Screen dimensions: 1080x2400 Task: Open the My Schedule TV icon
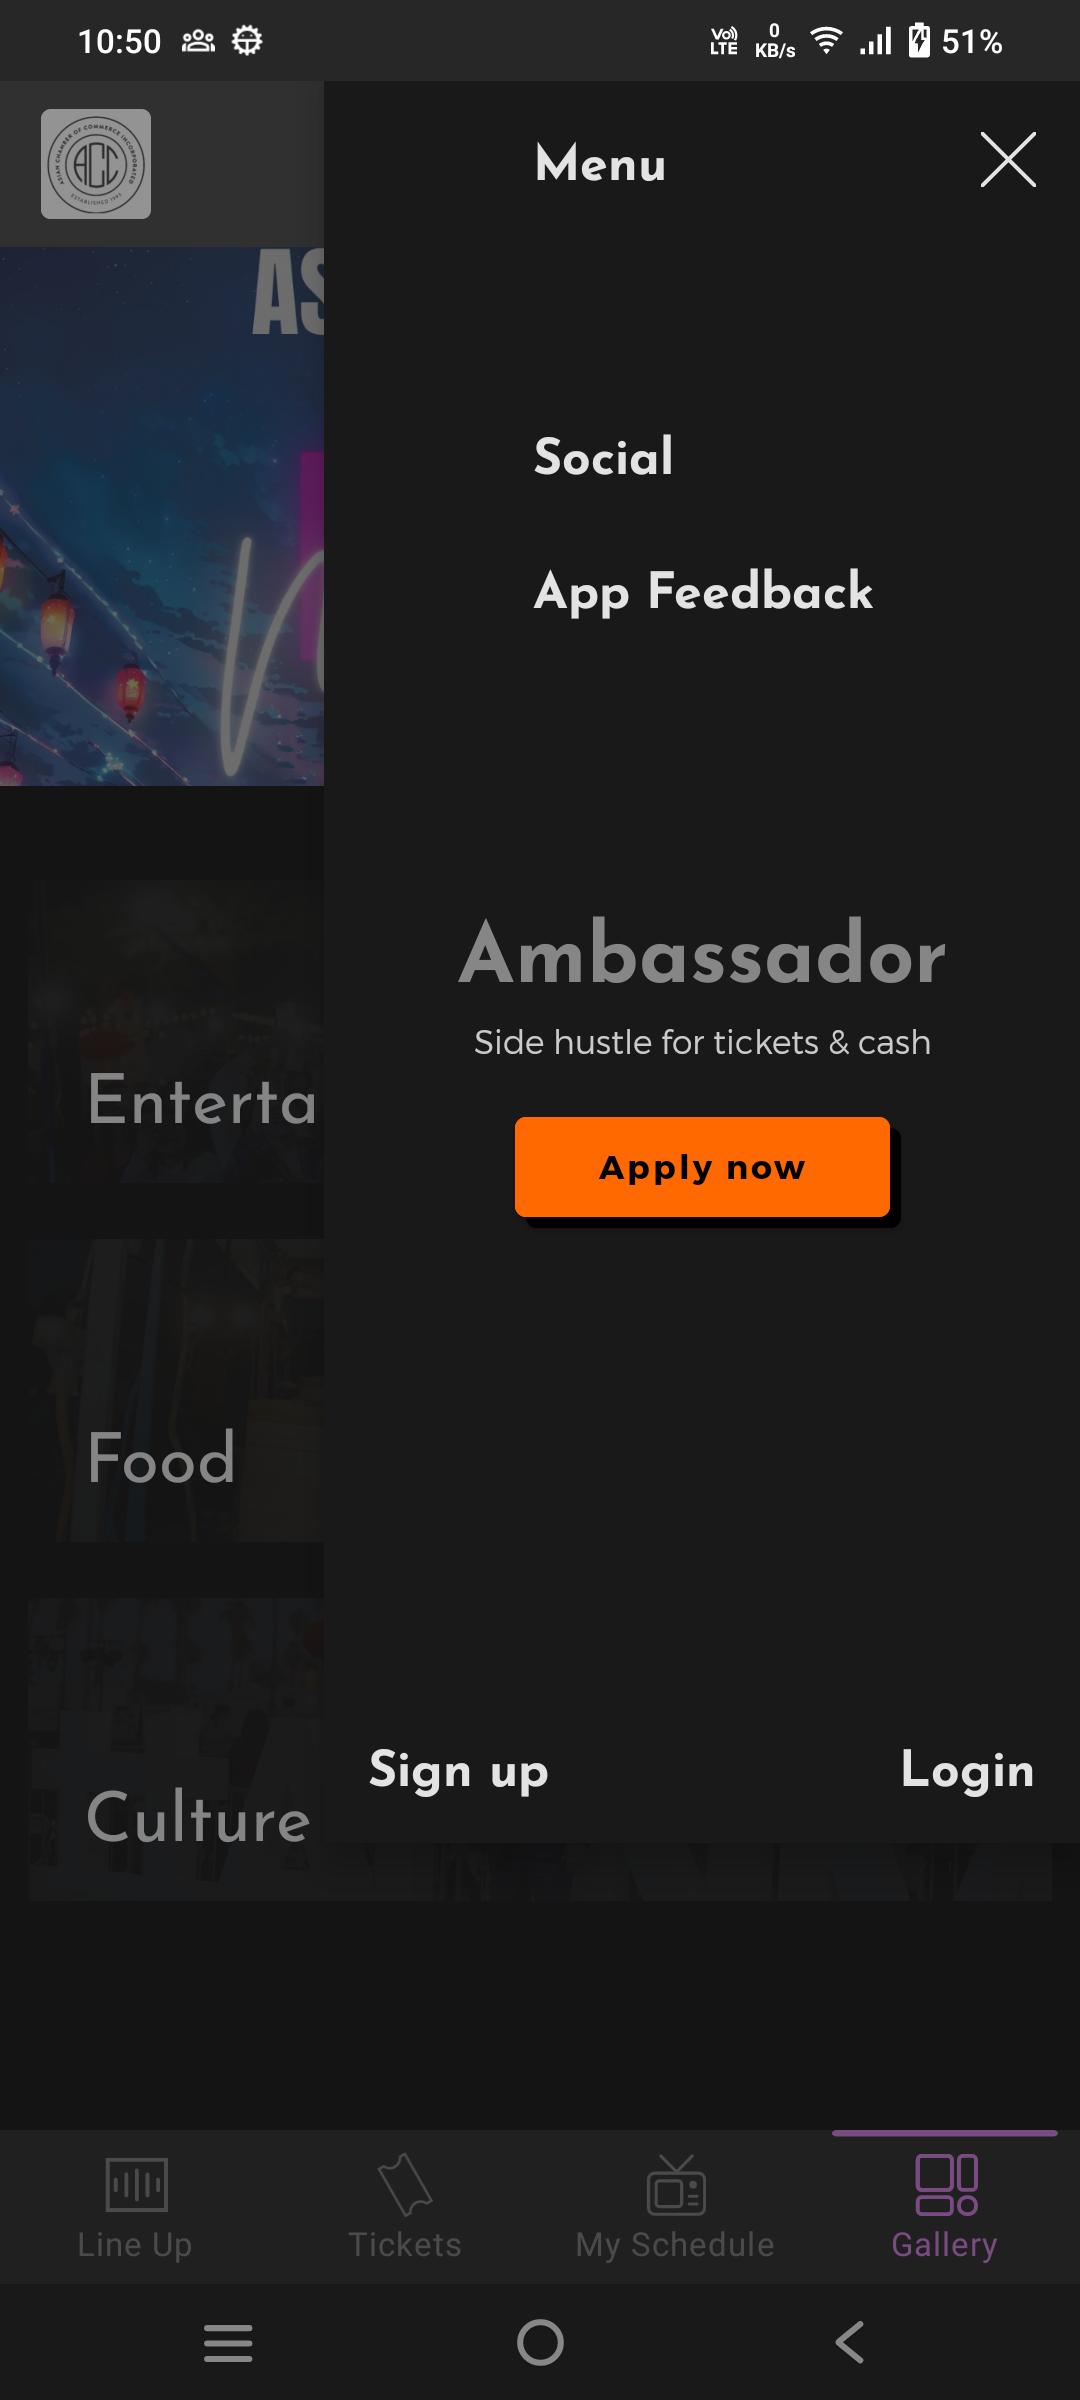click(676, 2185)
